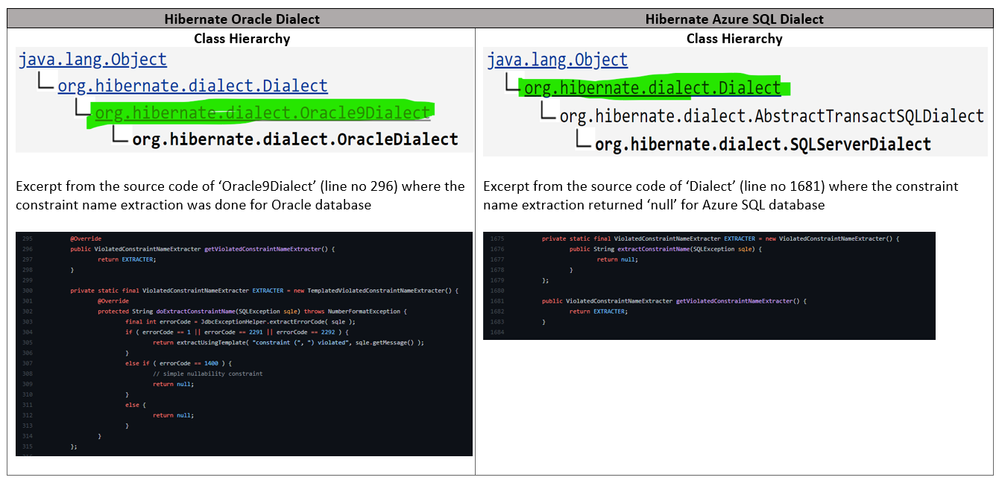Open java.lang.Object link in Azure SQL hierarchy
Image resolution: width=999 pixels, height=483 pixels.
tap(557, 61)
